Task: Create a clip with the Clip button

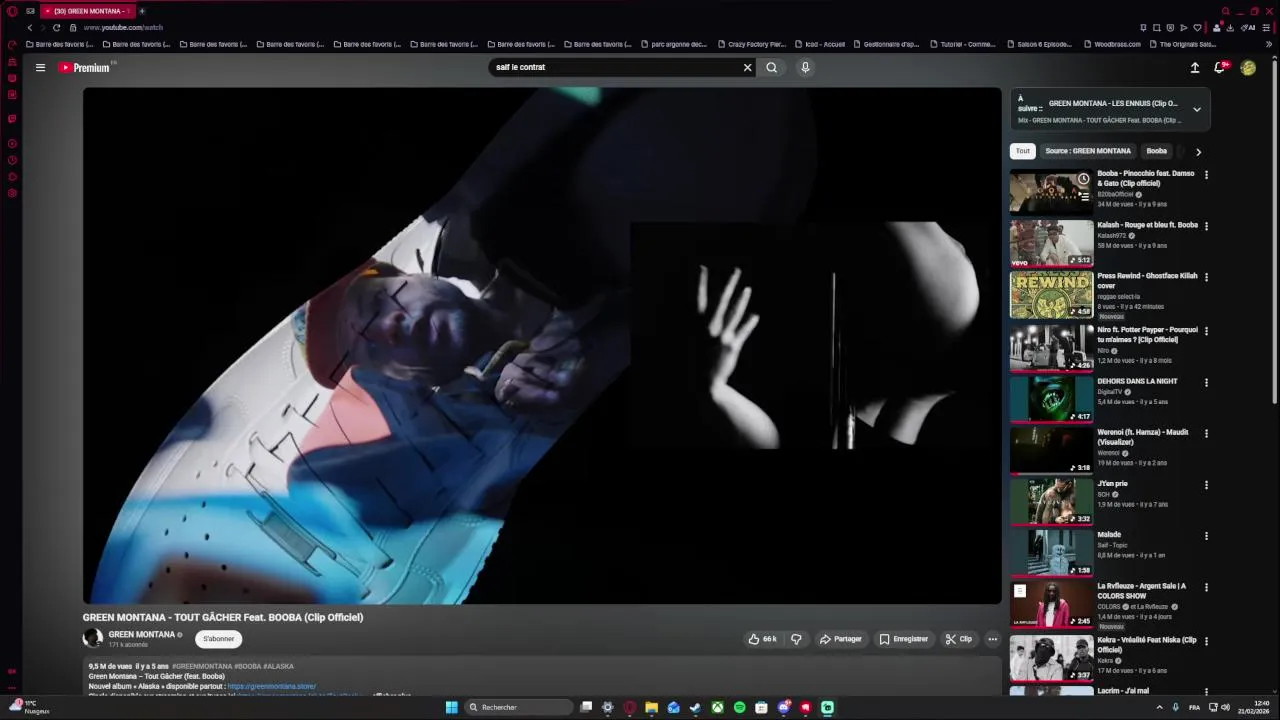Action: coord(958,639)
